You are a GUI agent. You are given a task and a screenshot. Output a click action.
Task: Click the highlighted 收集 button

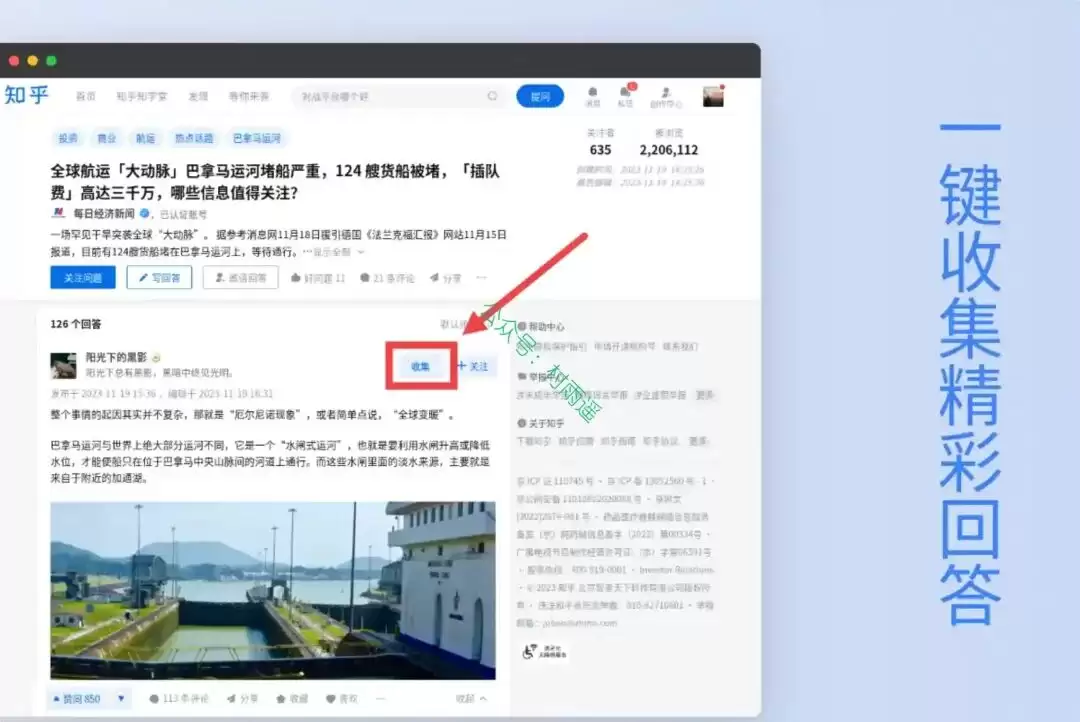[421, 367]
